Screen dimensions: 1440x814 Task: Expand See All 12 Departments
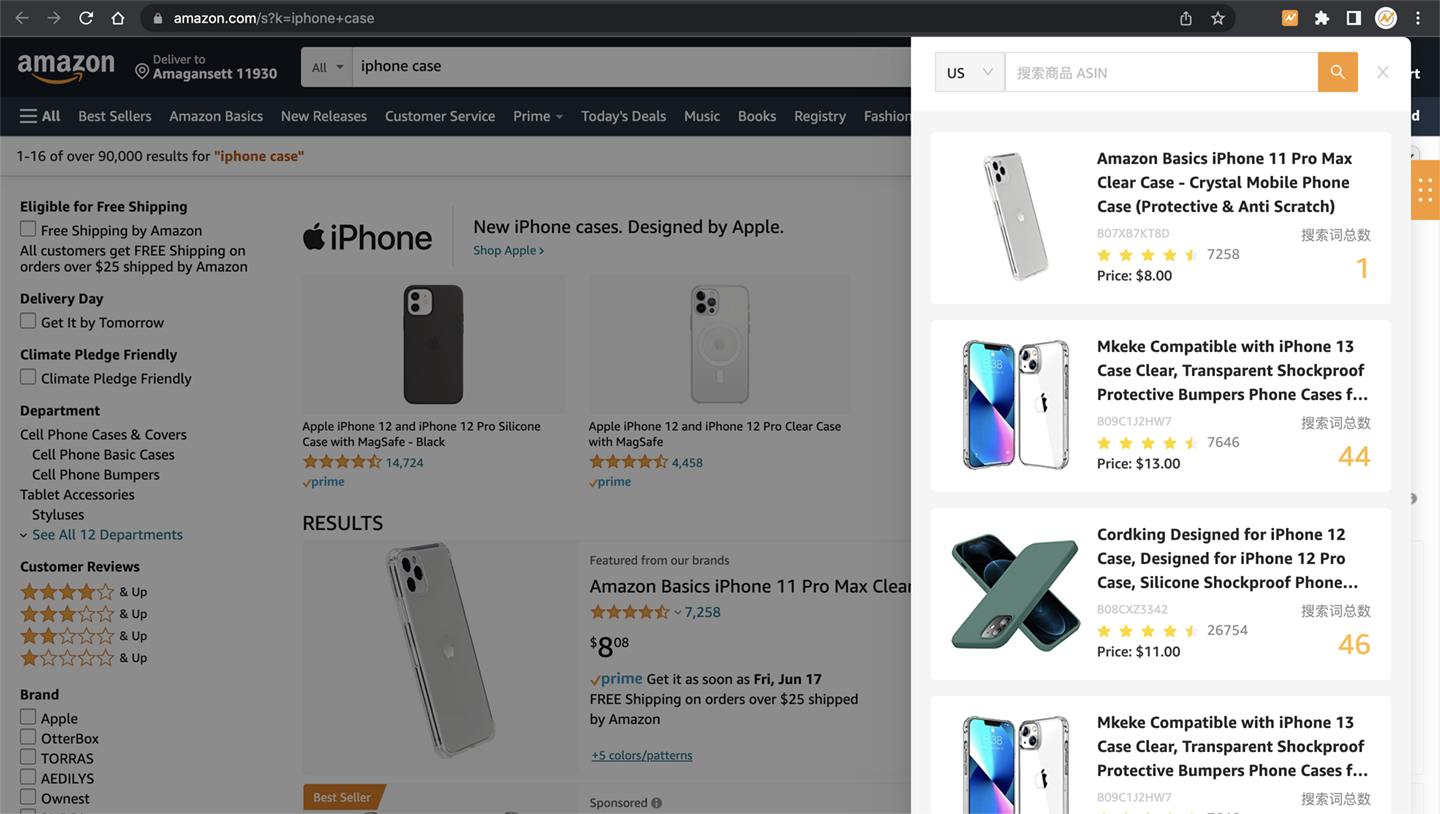(107, 535)
